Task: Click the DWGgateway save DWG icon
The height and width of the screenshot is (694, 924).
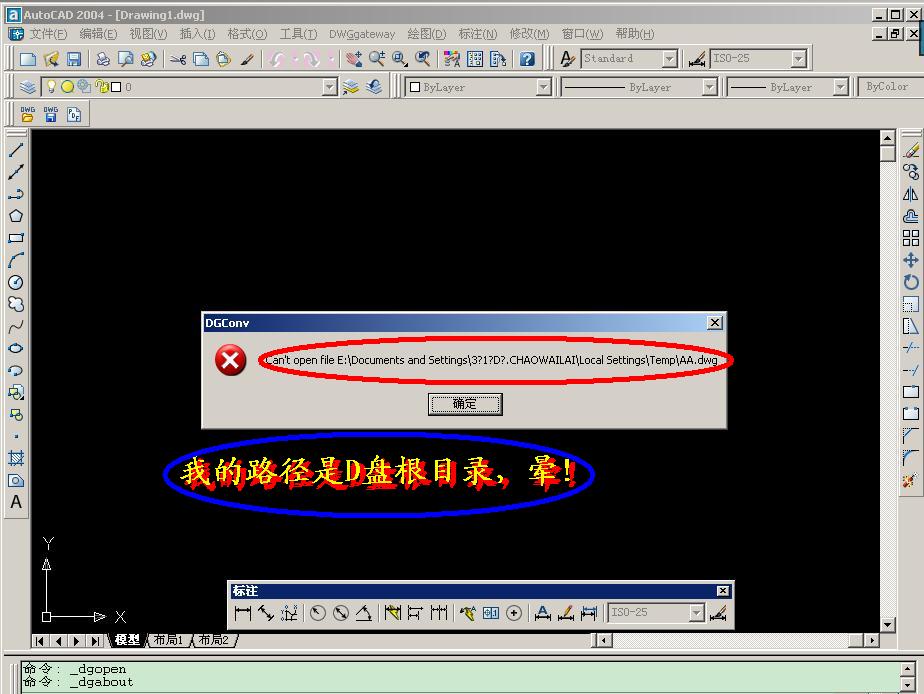Action: [x=51, y=114]
